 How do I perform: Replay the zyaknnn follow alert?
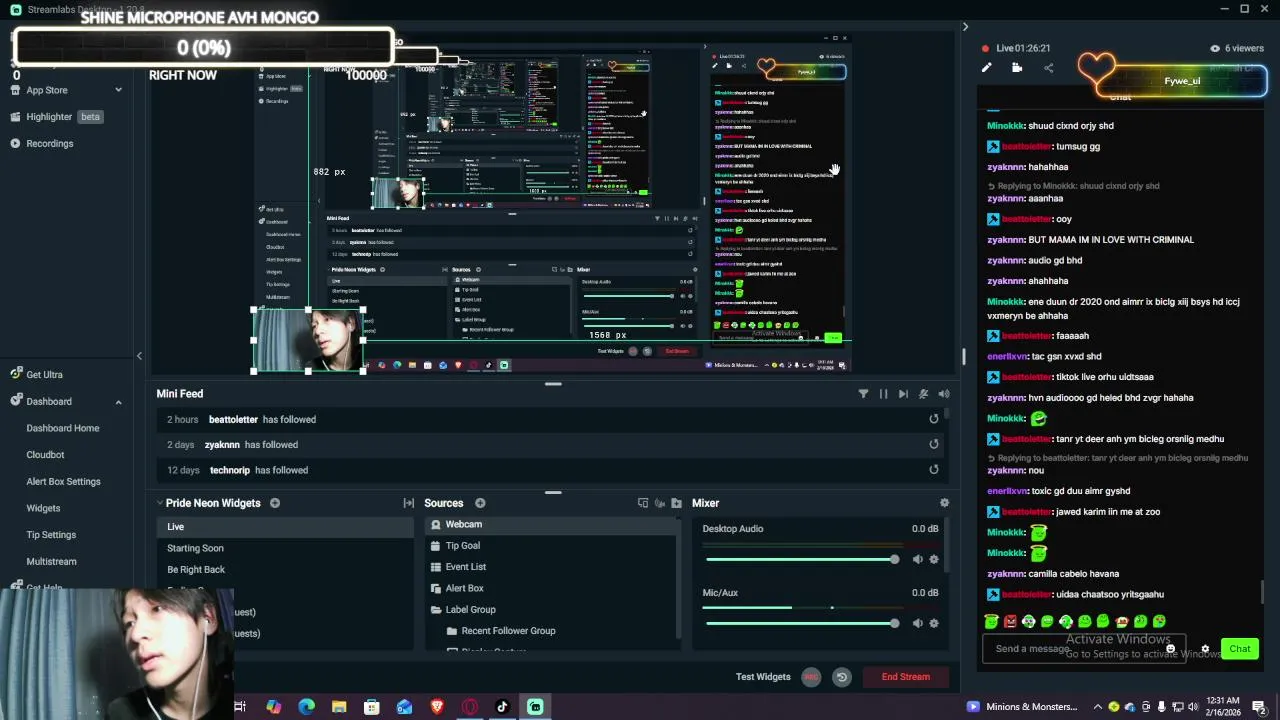934,444
